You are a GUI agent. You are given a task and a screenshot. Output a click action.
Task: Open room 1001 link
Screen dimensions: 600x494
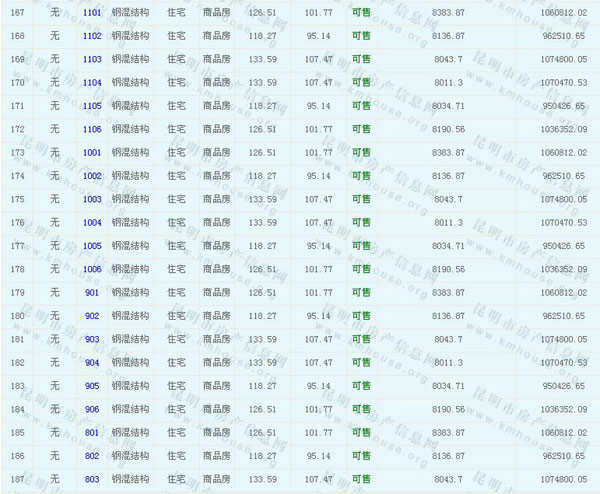point(92,152)
